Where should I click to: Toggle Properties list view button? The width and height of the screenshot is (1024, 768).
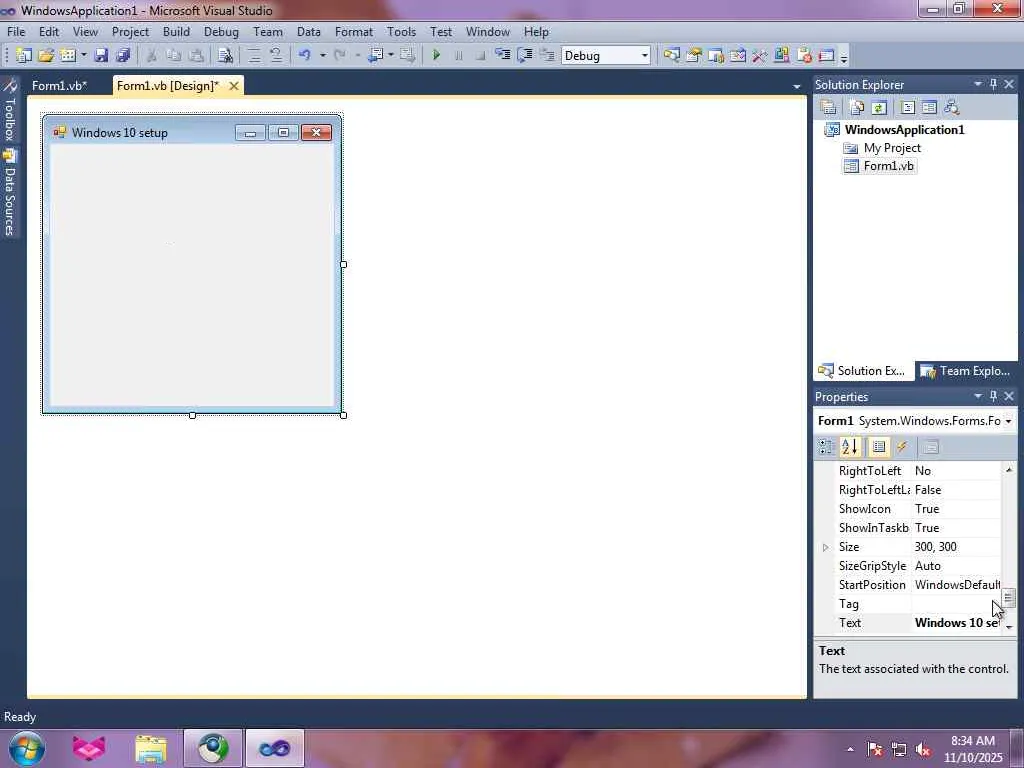coord(879,447)
